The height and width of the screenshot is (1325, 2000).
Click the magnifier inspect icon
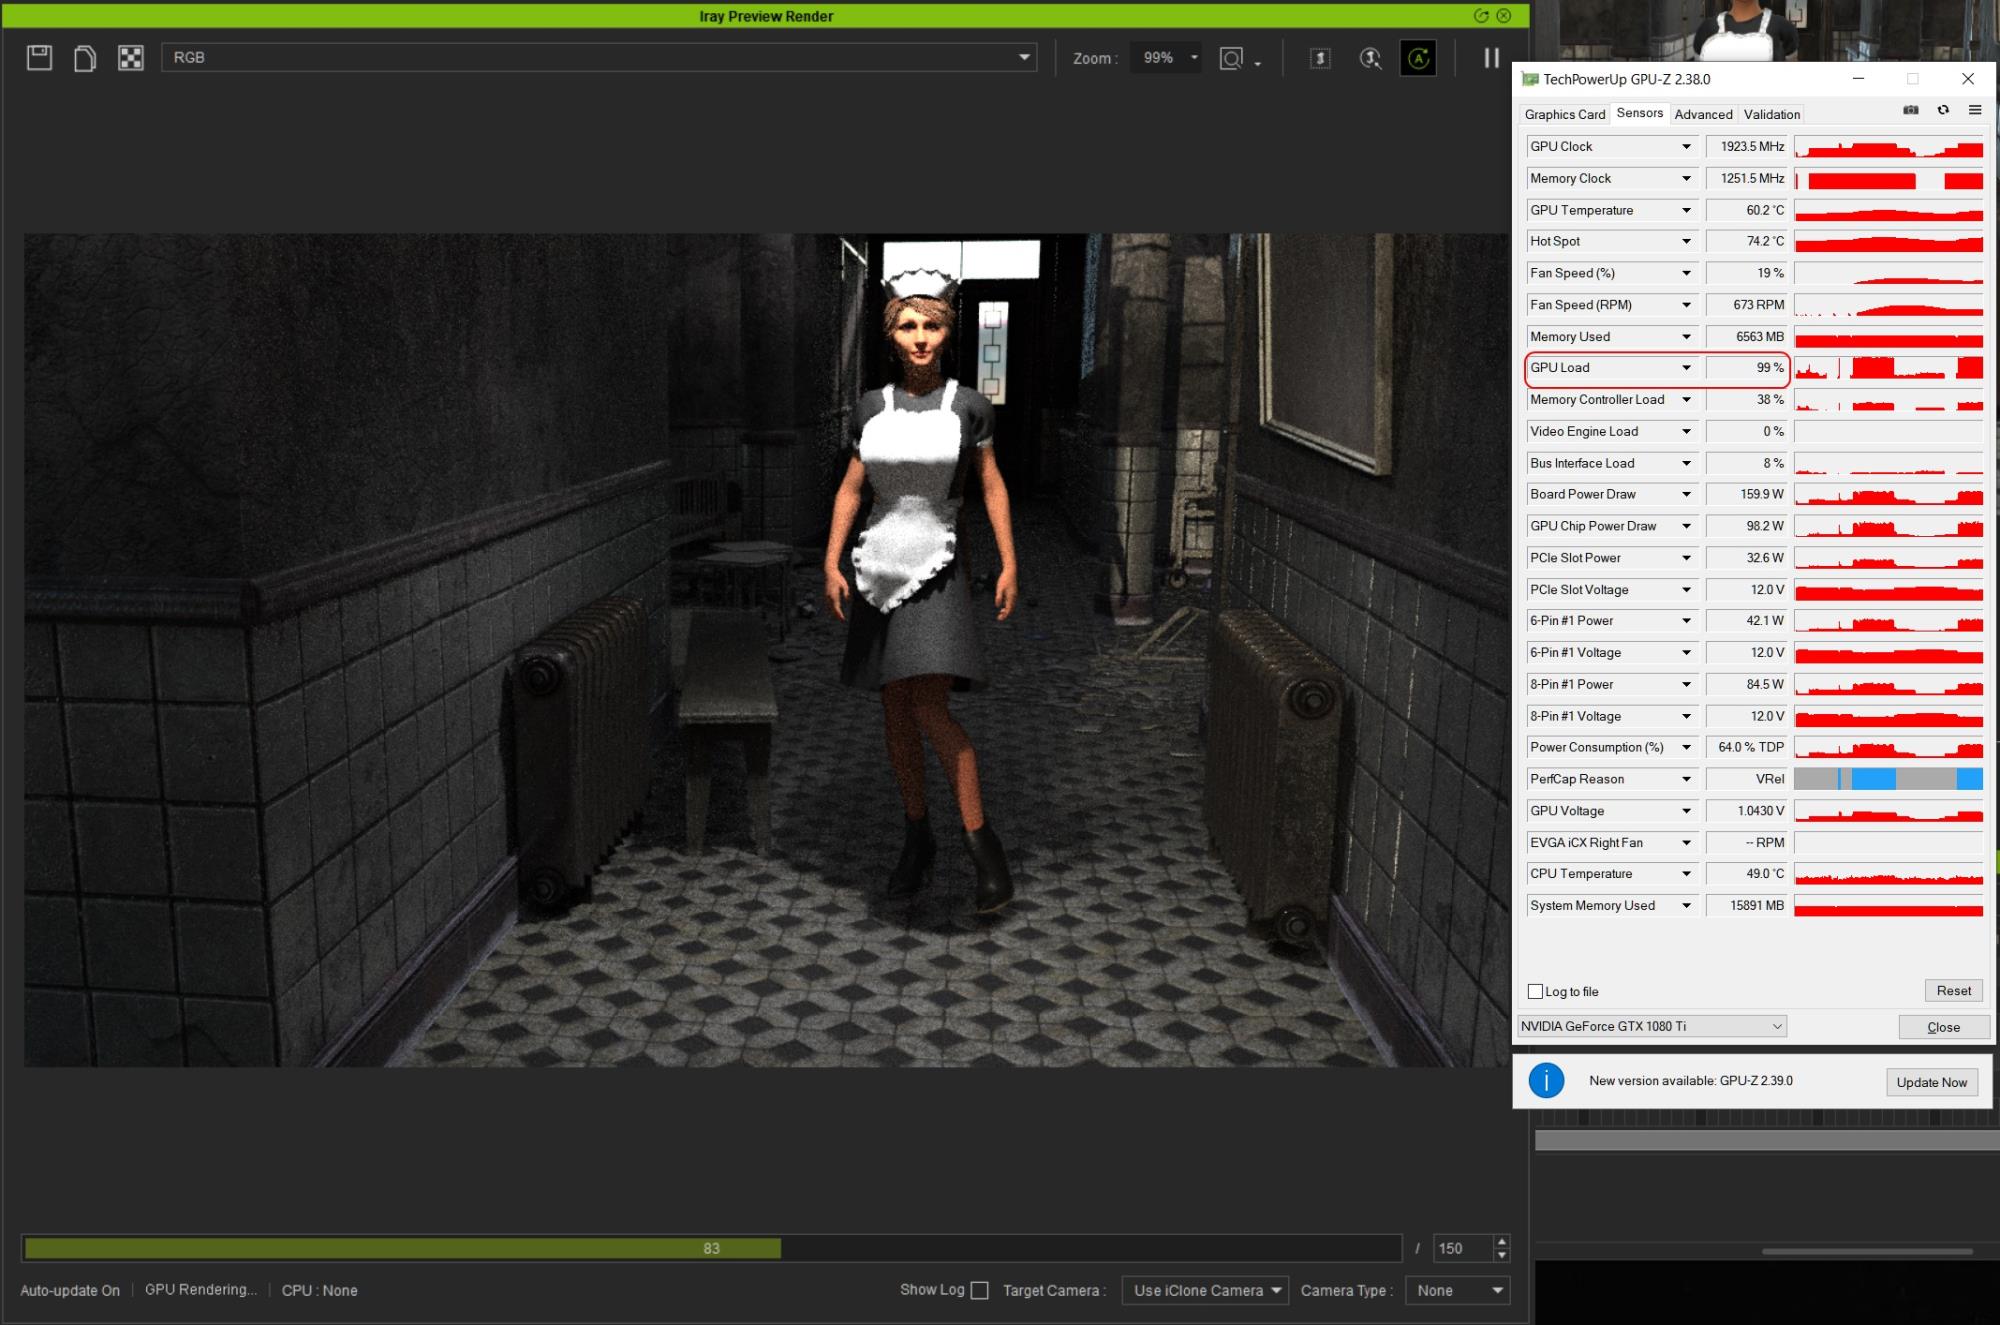point(1371,58)
